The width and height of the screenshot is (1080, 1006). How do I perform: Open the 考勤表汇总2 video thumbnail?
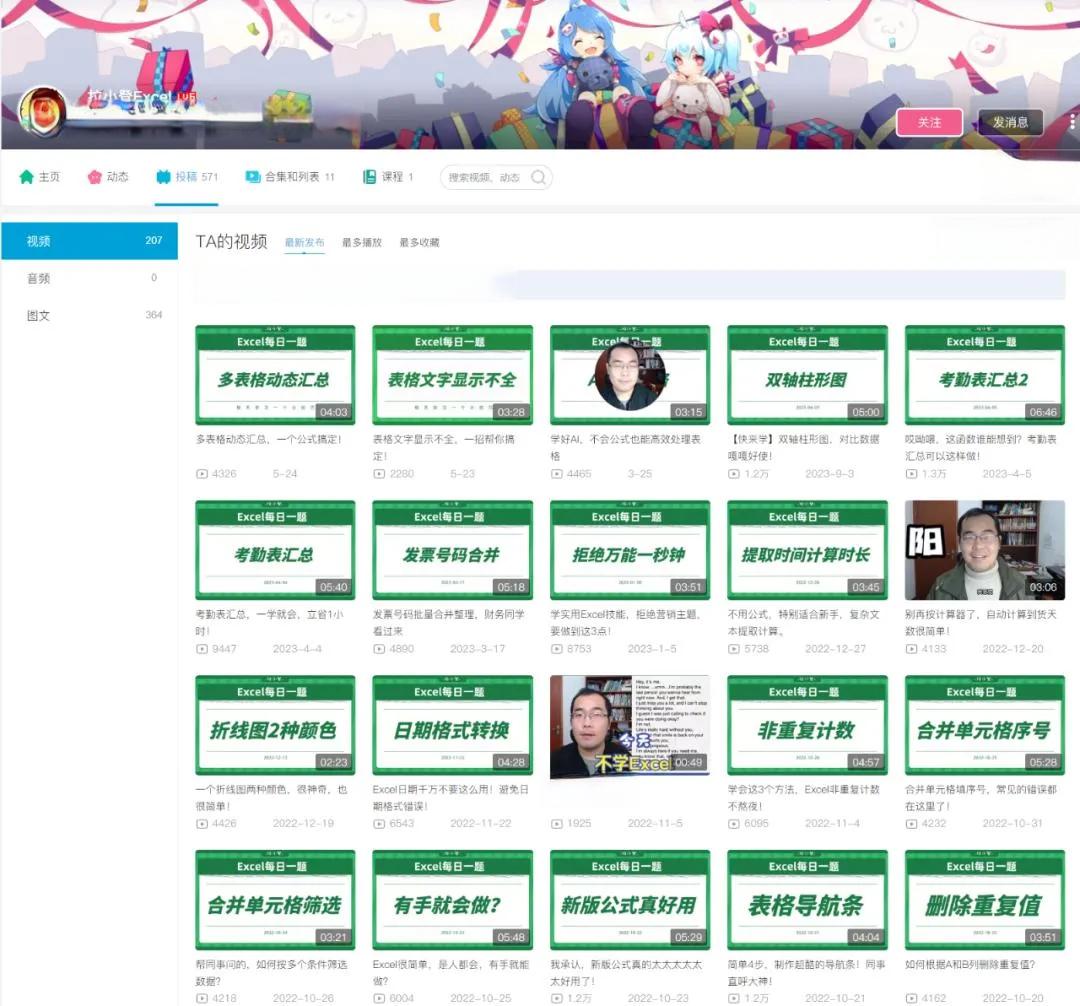click(984, 375)
